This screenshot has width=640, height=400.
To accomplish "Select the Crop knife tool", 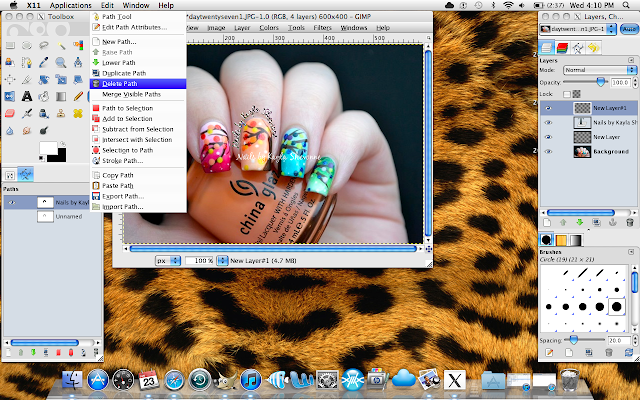I will 27,80.
